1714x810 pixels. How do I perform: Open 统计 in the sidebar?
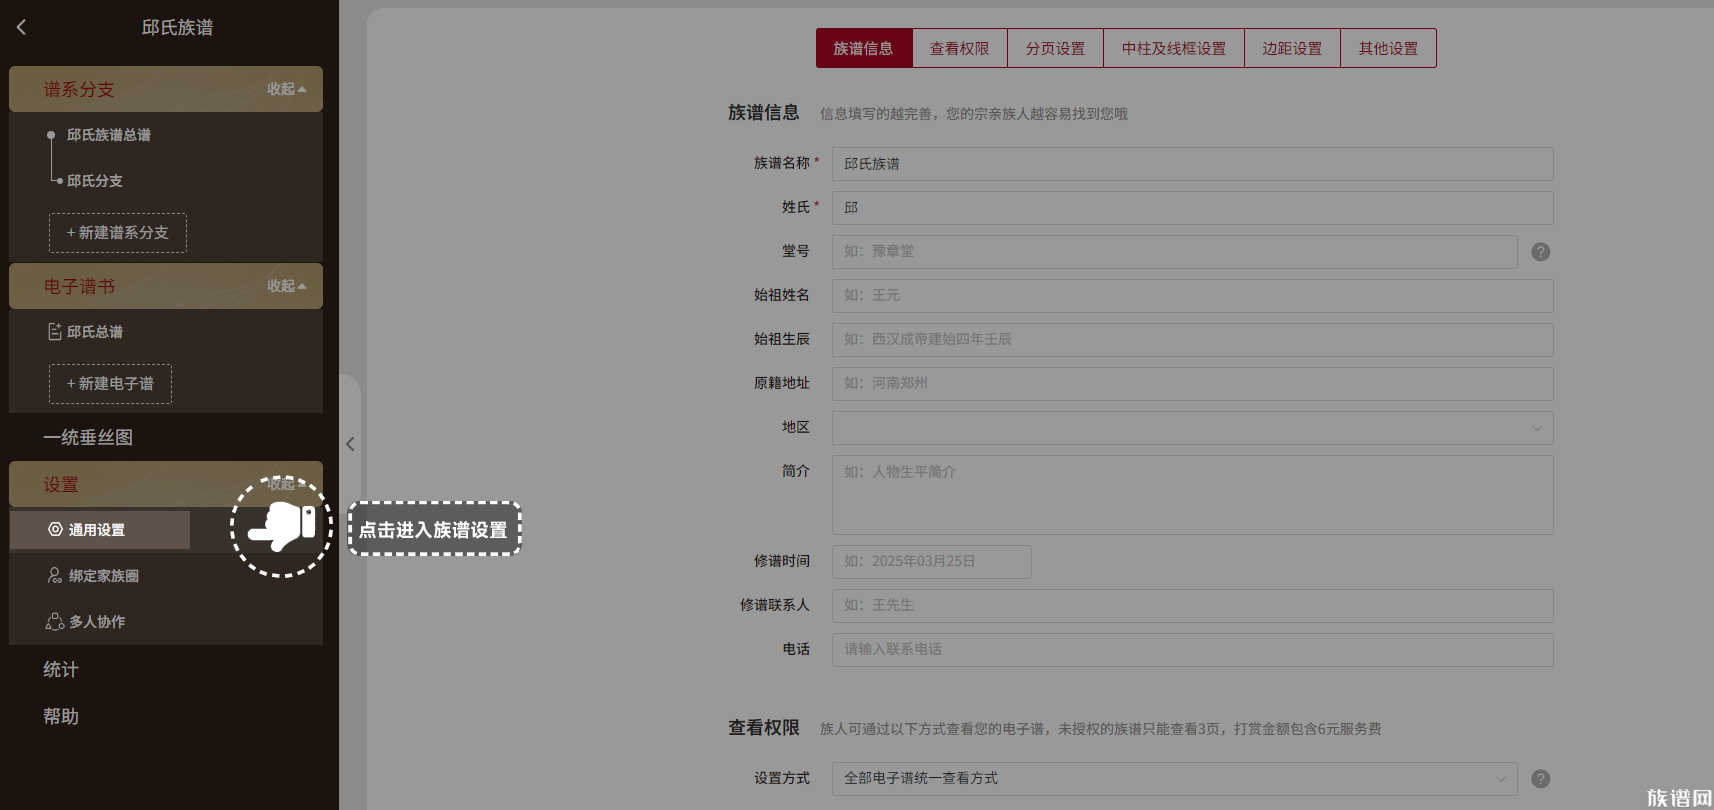coord(60,669)
